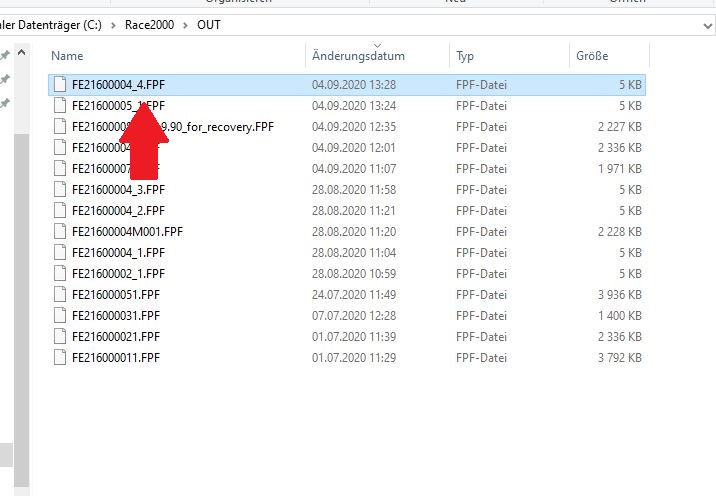Select file FE21600004_4.FPF
Viewport: 716px width, 496px height.
tap(347, 85)
